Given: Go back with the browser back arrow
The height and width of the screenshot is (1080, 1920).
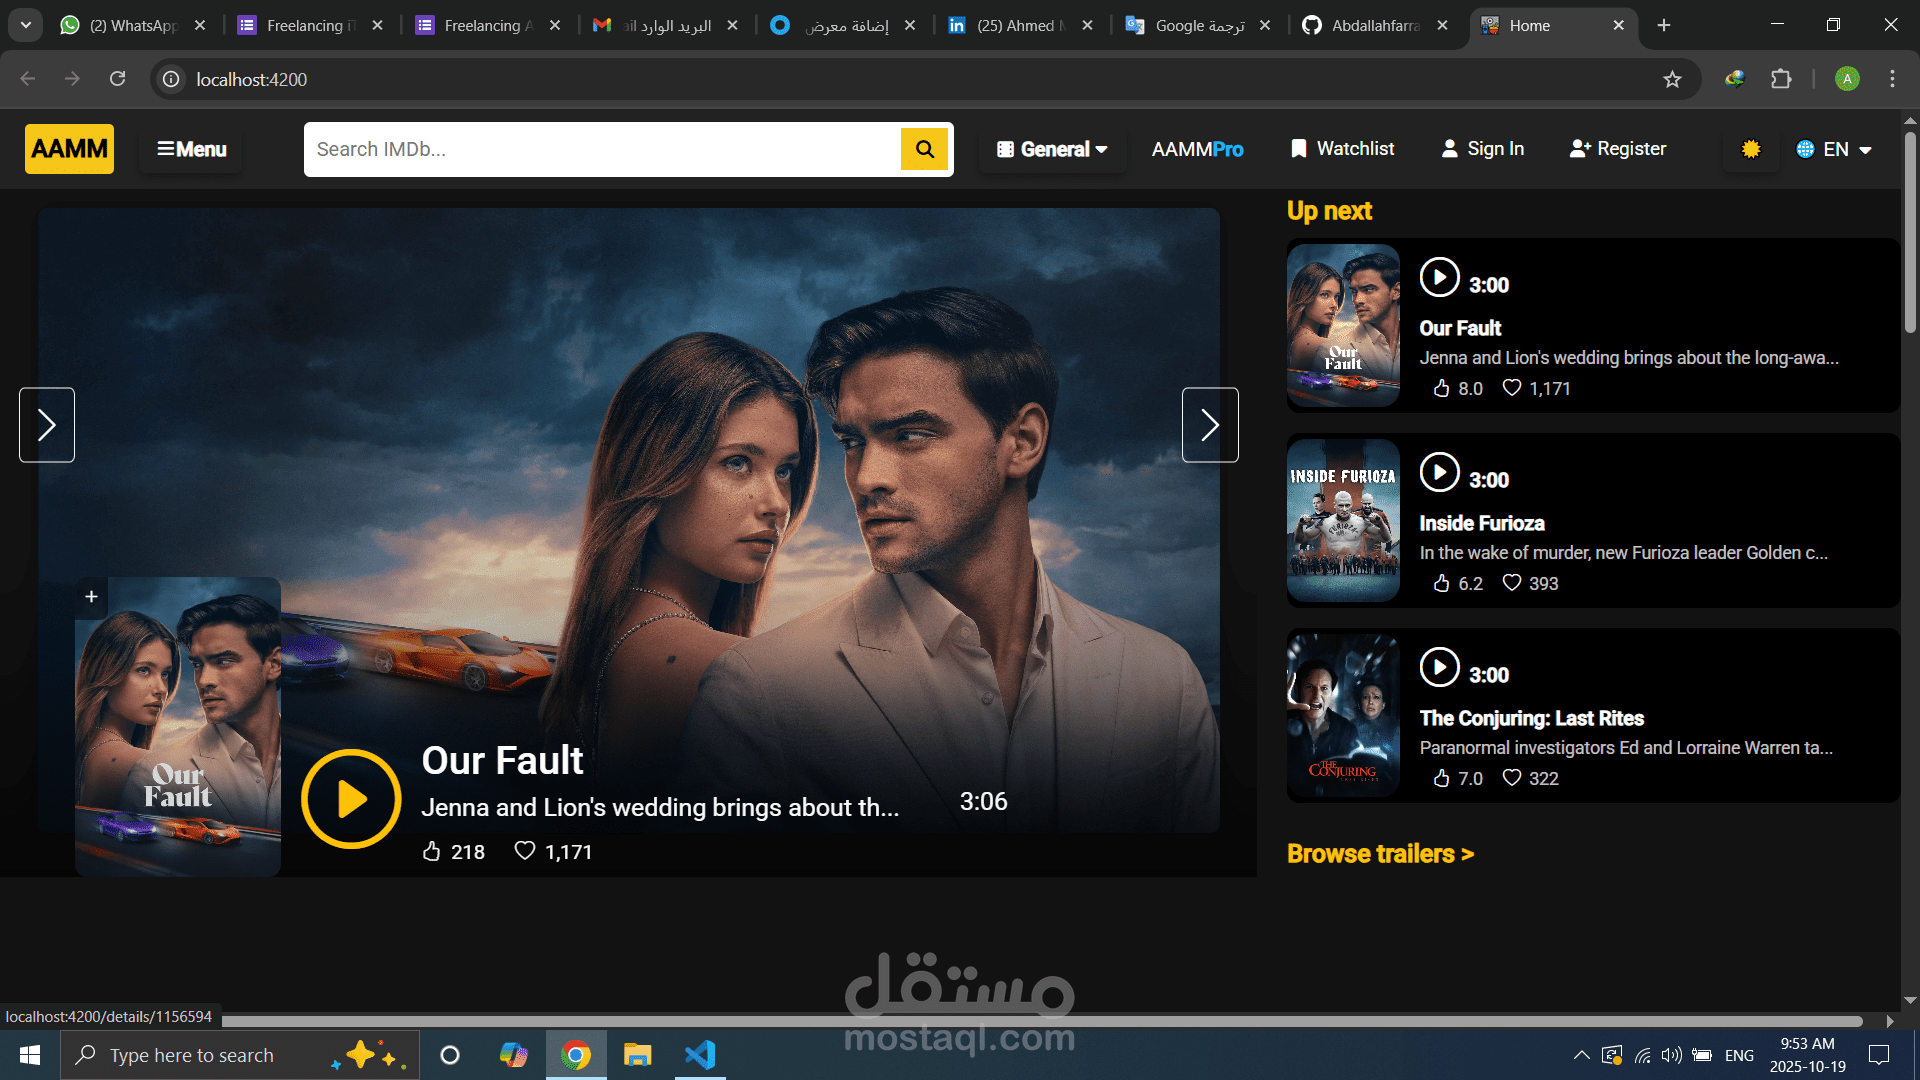Looking at the screenshot, I should pos(28,79).
